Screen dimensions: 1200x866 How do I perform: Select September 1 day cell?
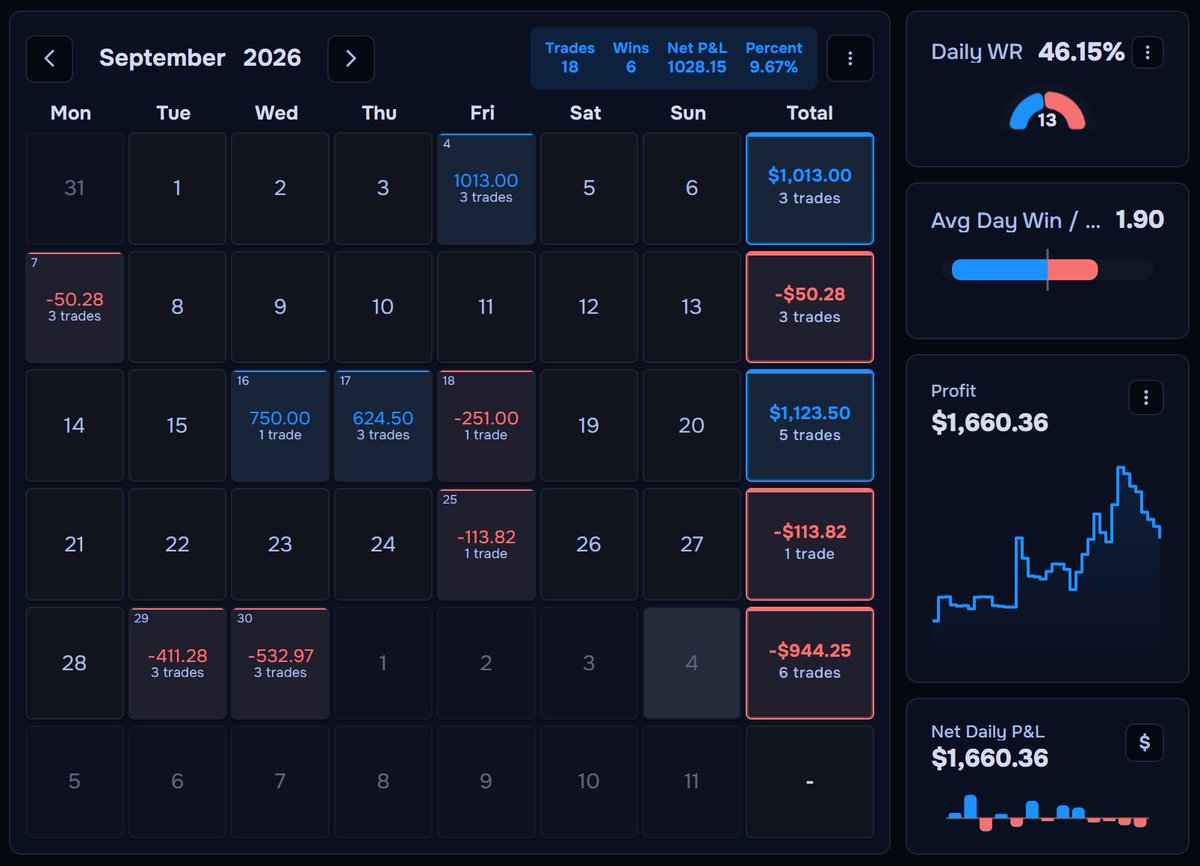point(177,189)
